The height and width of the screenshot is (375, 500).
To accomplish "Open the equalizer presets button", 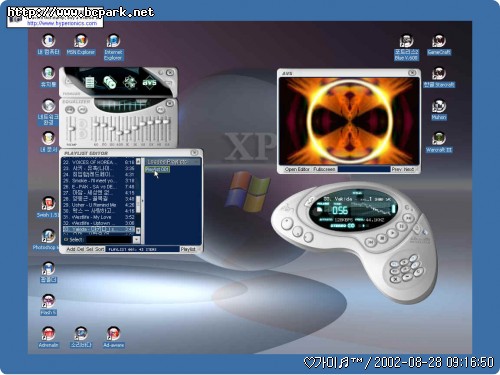I will point(161,109).
